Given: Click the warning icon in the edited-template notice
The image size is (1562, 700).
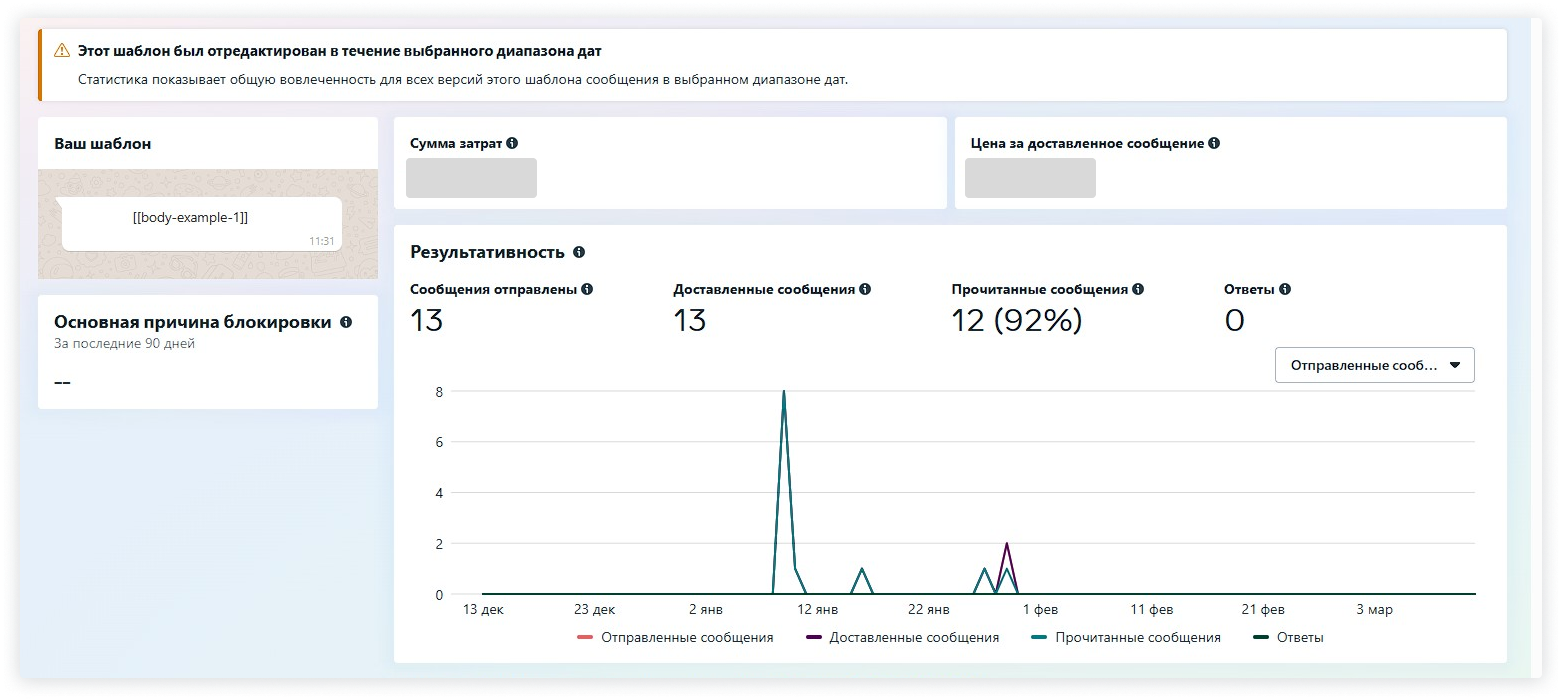Looking at the screenshot, I should [x=62, y=50].
